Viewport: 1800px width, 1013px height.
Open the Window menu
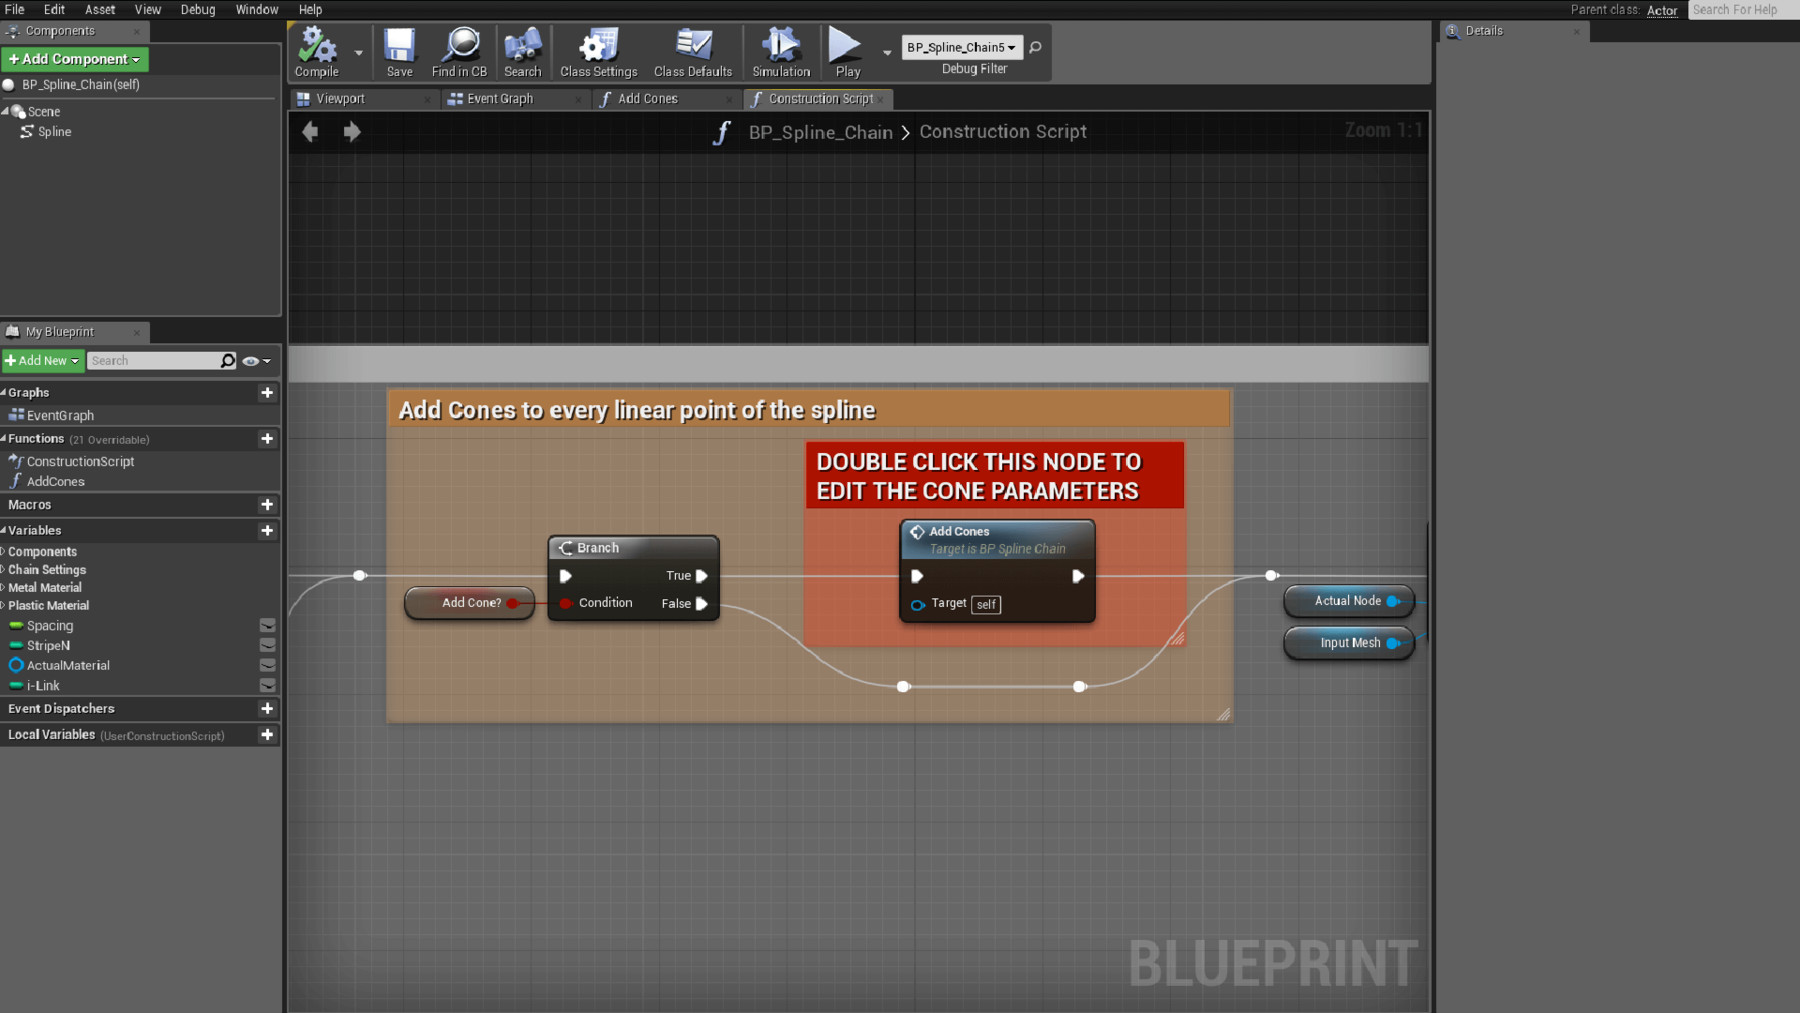(257, 9)
